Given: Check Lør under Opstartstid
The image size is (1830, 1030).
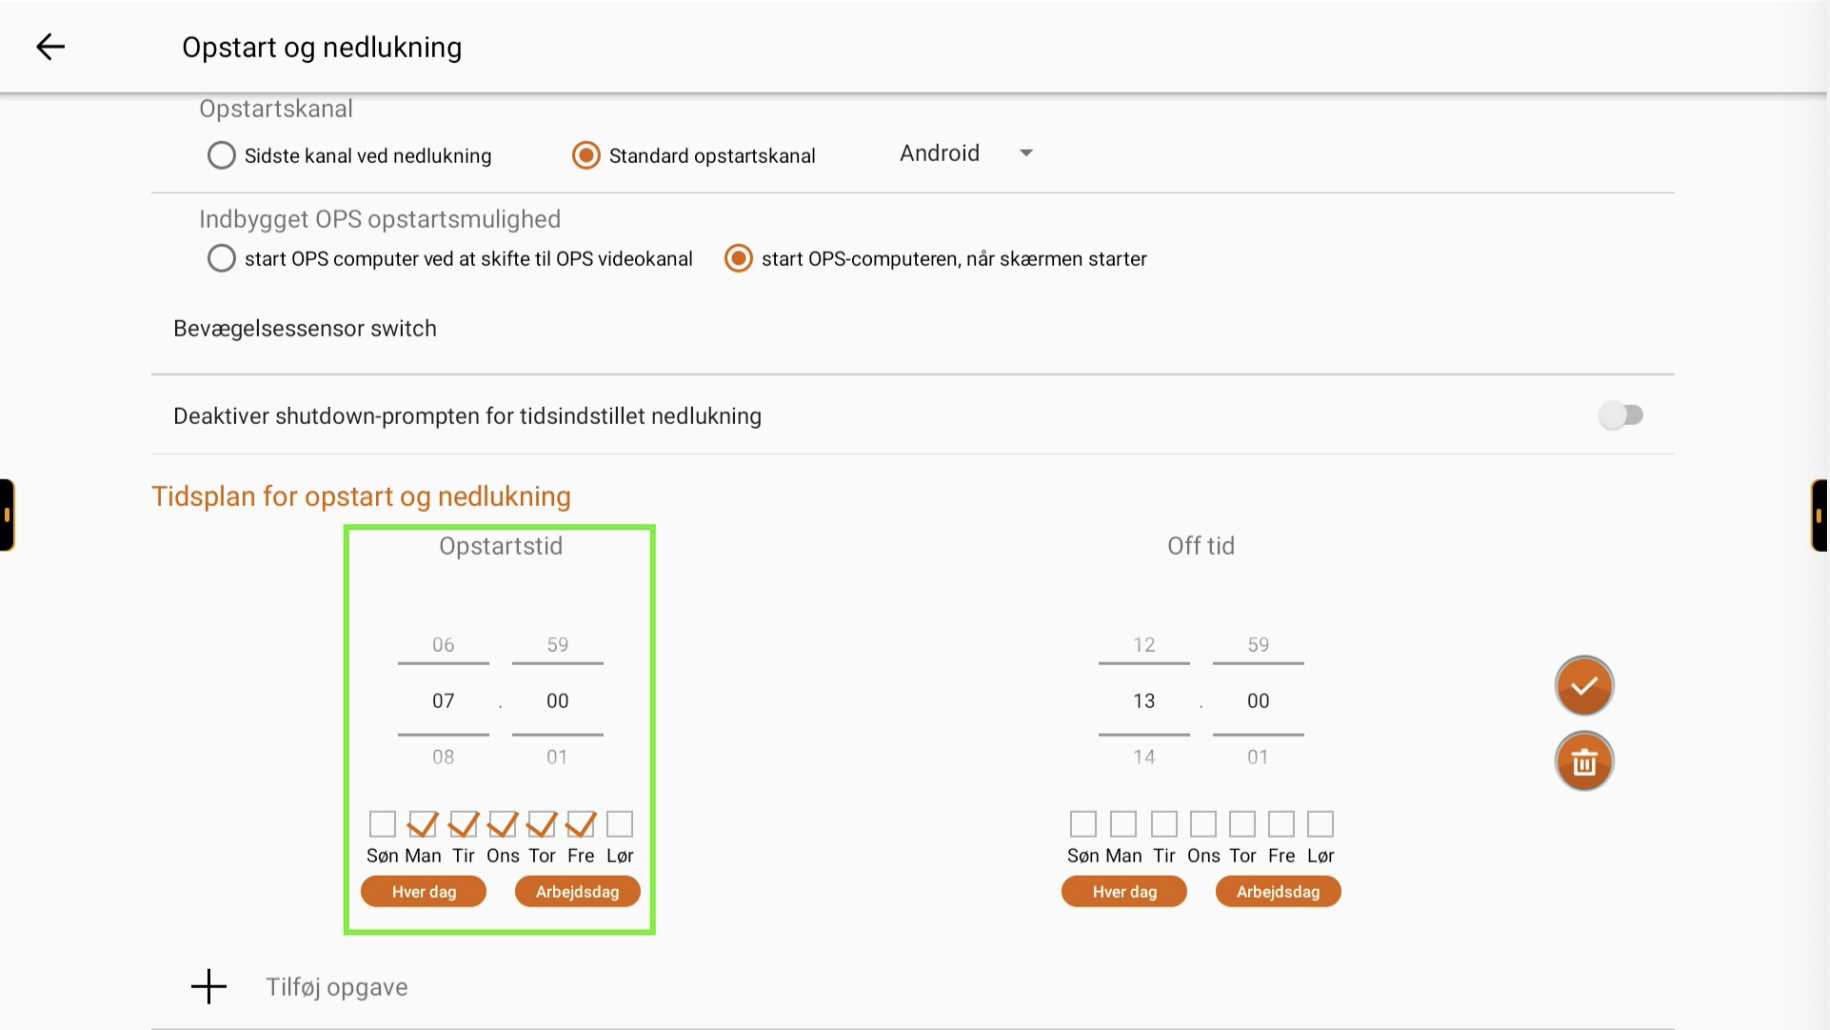Looking at the screenshot, I should [x=620, y=824].
